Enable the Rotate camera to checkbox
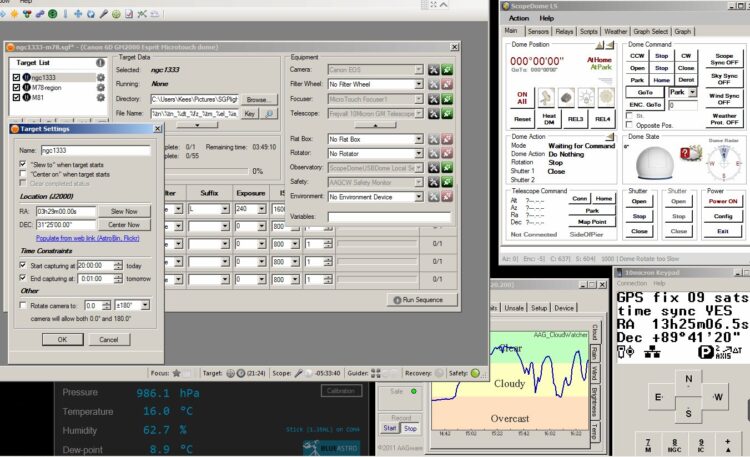750x457 pixels. tap(22, 305)
